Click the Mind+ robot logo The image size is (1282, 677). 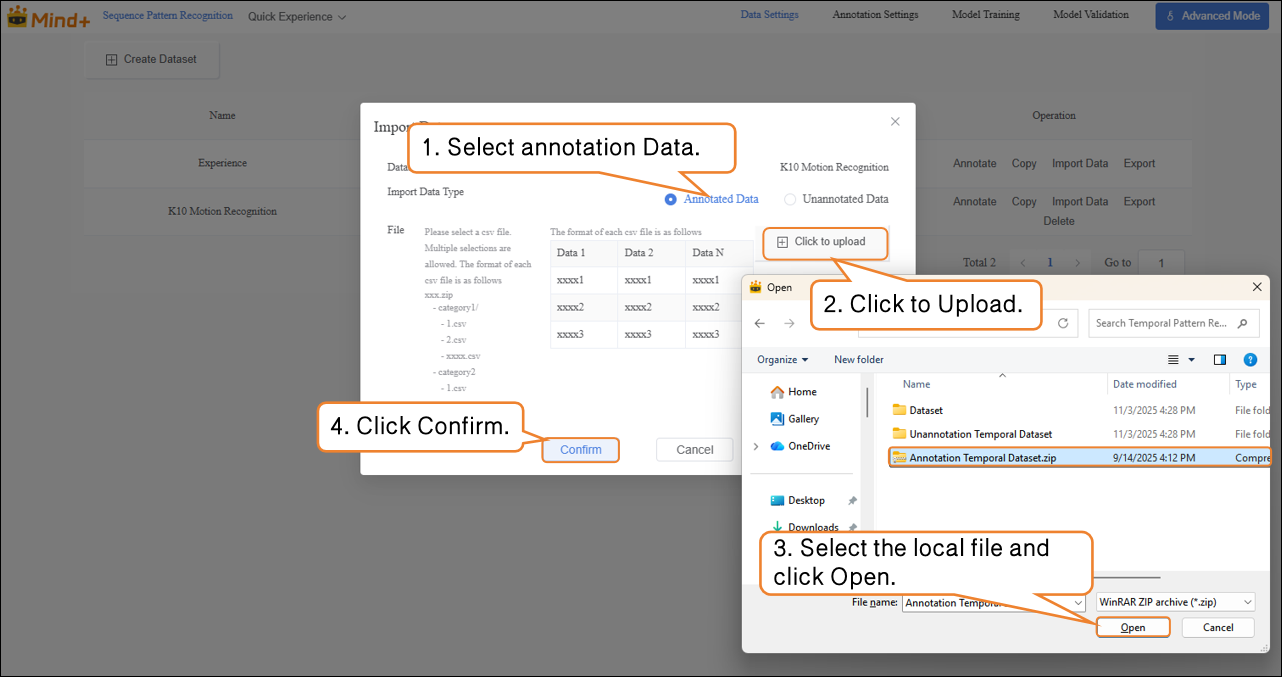(17, 17)
